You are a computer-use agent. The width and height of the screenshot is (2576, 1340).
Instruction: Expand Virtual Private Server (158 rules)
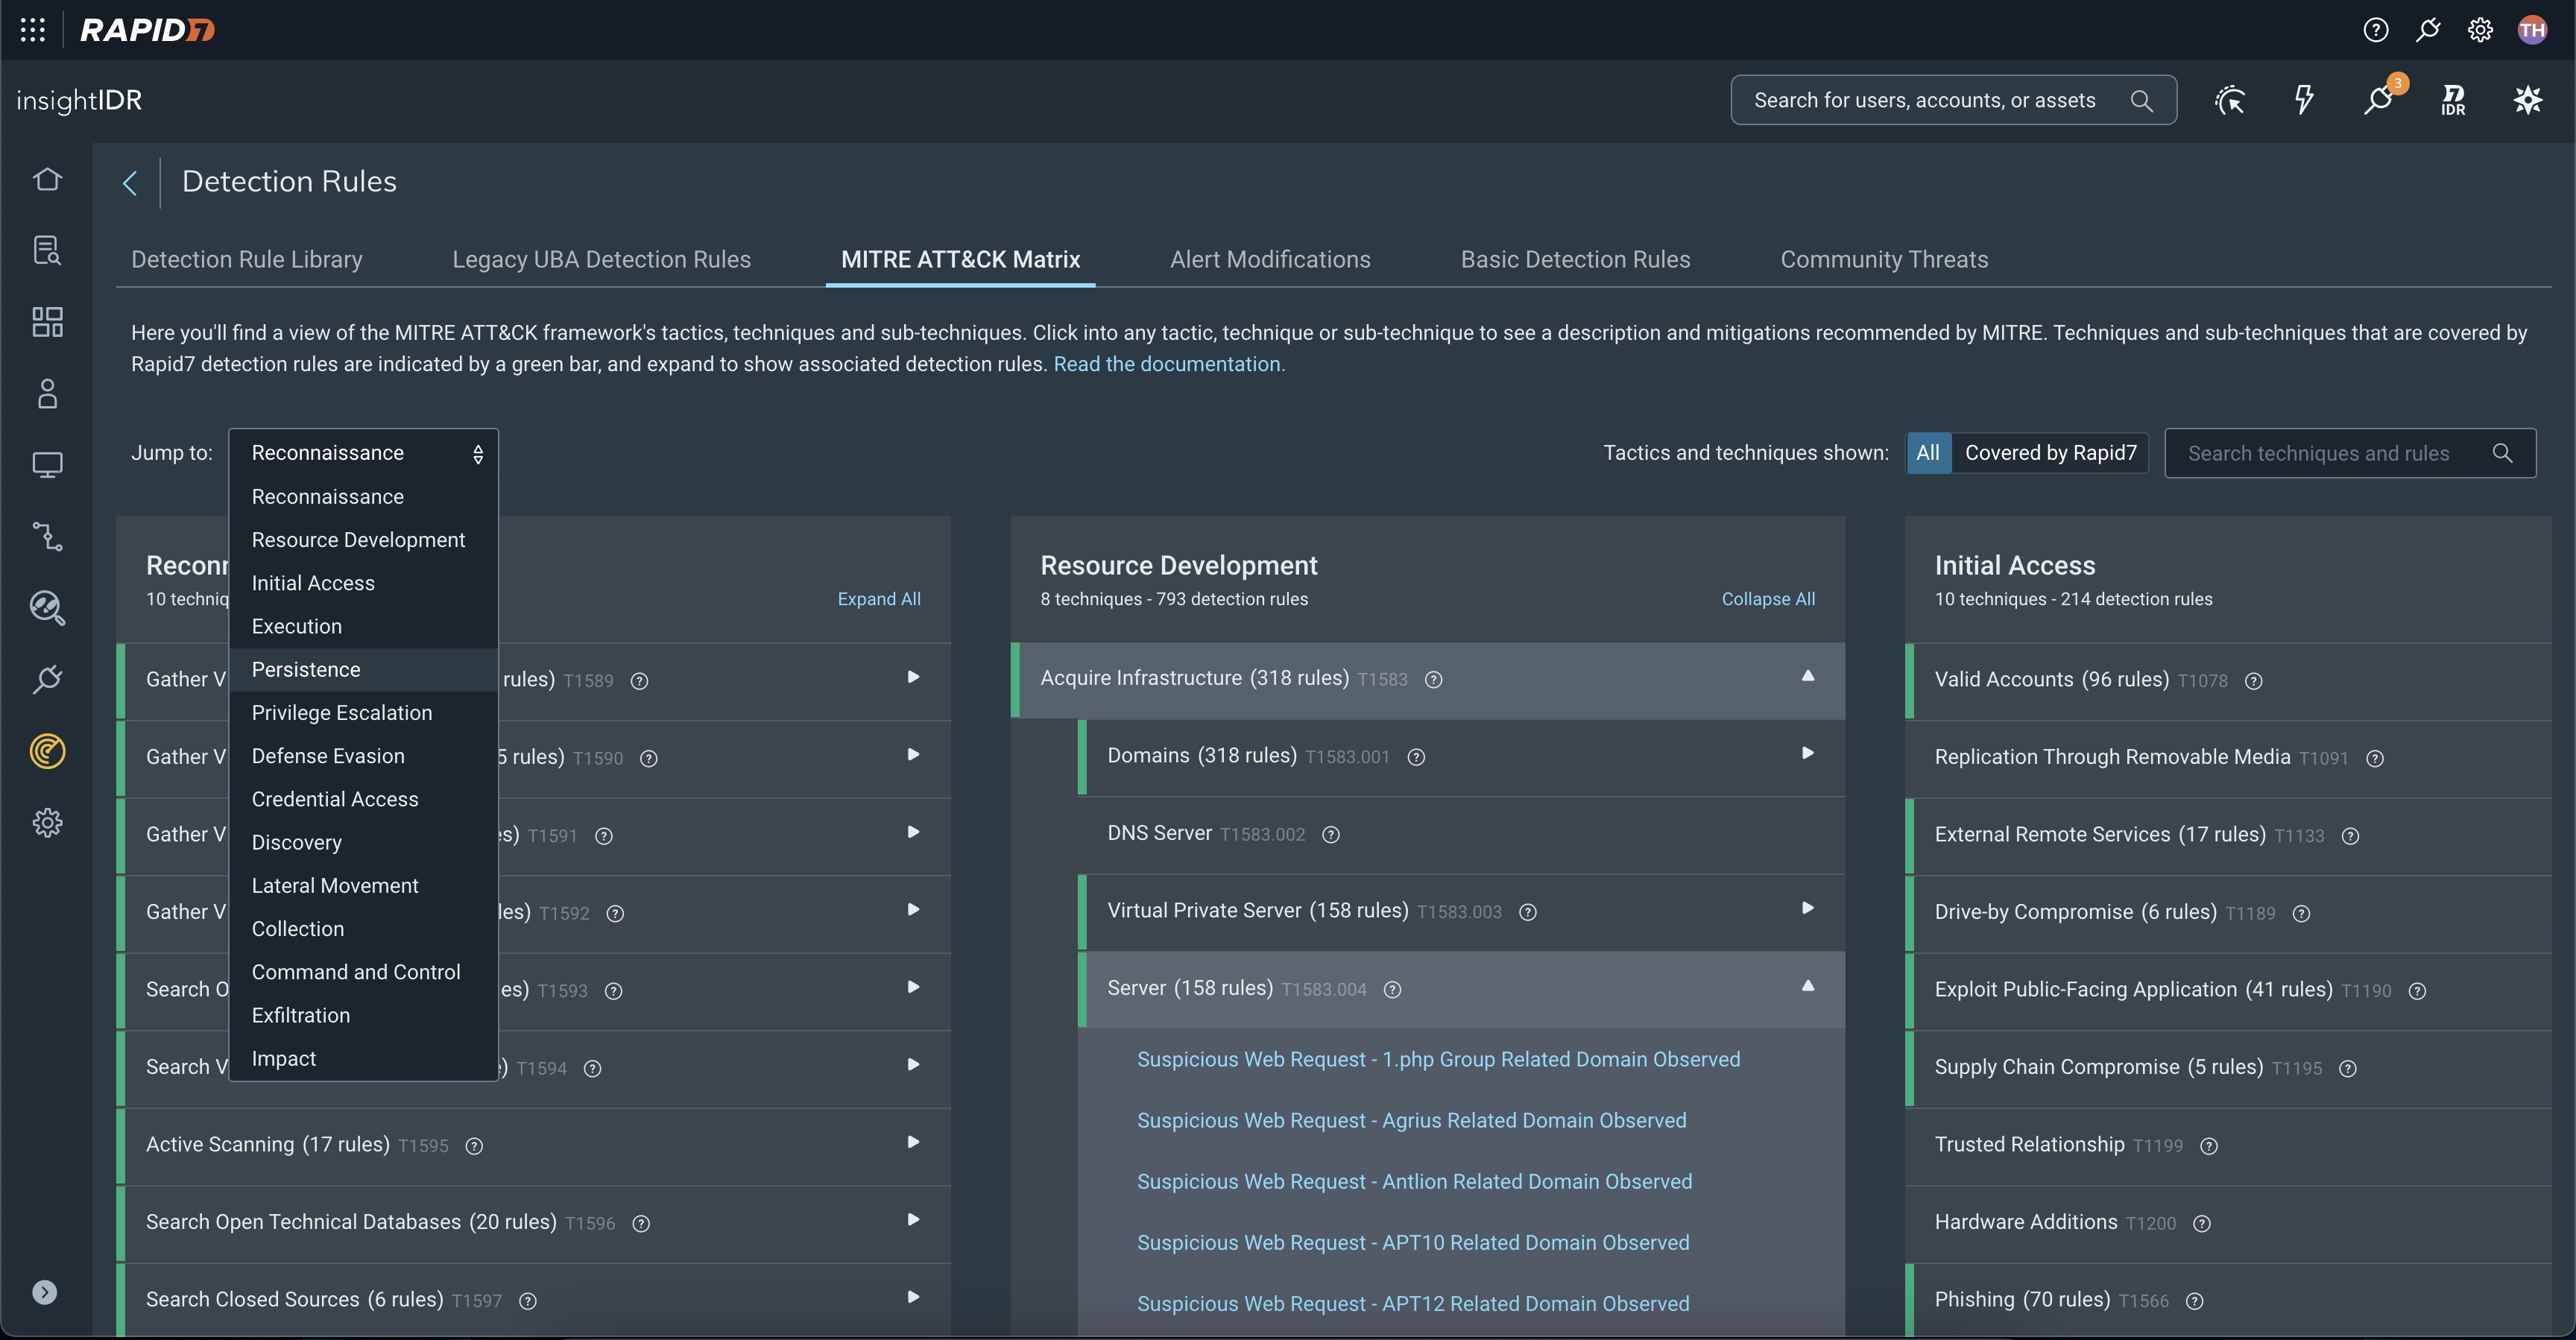click(x=1807, y=908)
